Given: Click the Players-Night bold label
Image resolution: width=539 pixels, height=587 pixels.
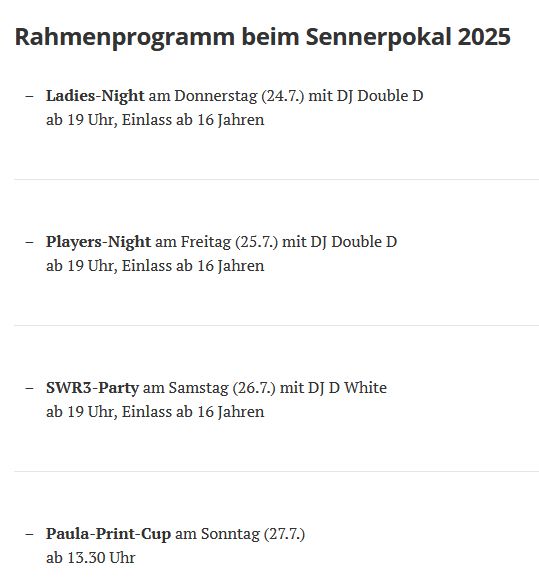Looking at the screenshot, I should point(98,243).
